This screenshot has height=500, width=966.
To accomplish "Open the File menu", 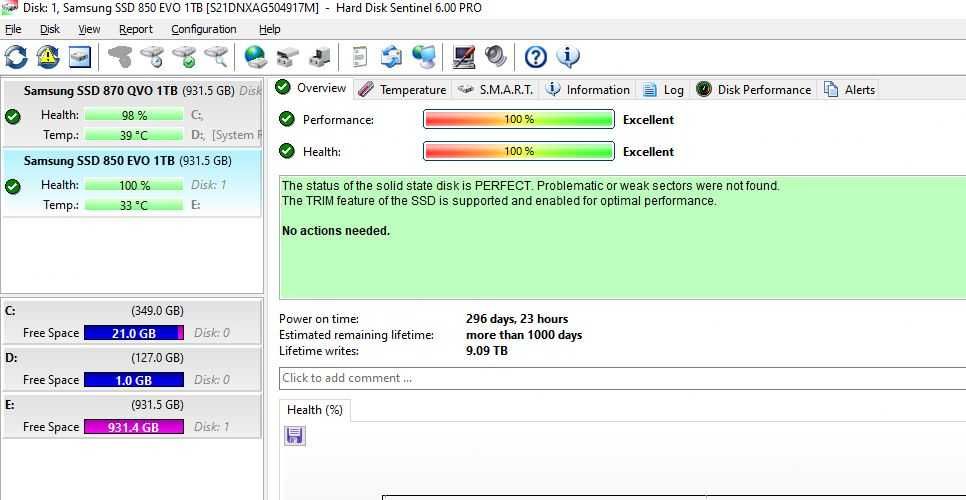I will [13, 29].
